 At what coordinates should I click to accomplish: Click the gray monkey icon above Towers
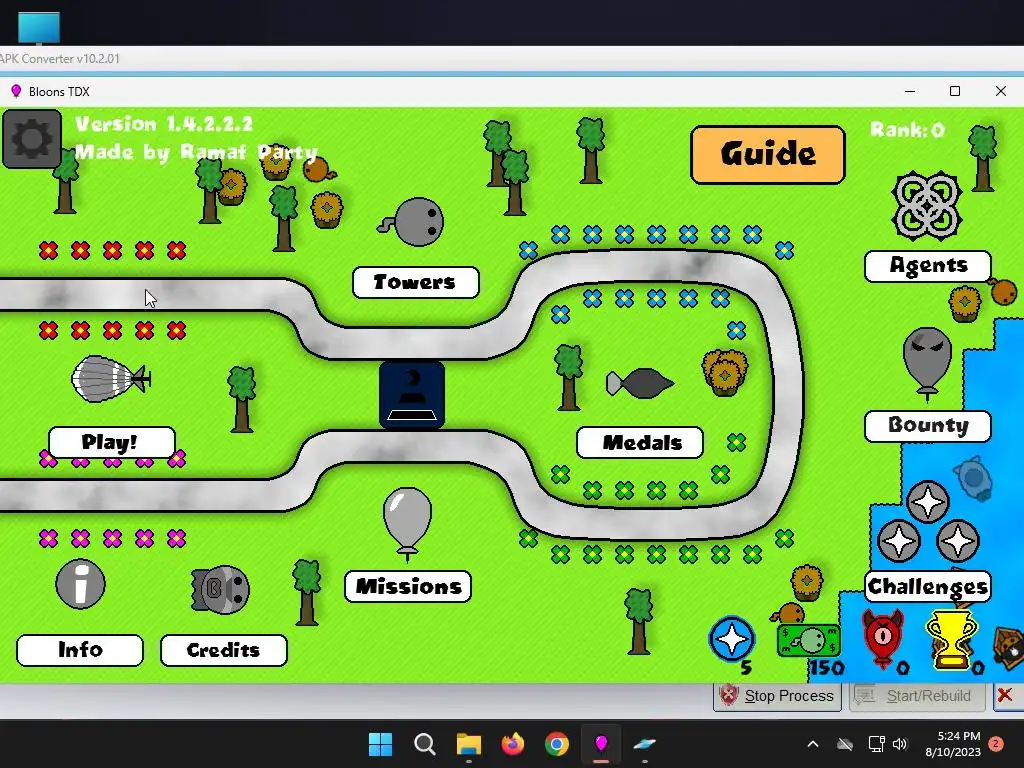[413, 222]
